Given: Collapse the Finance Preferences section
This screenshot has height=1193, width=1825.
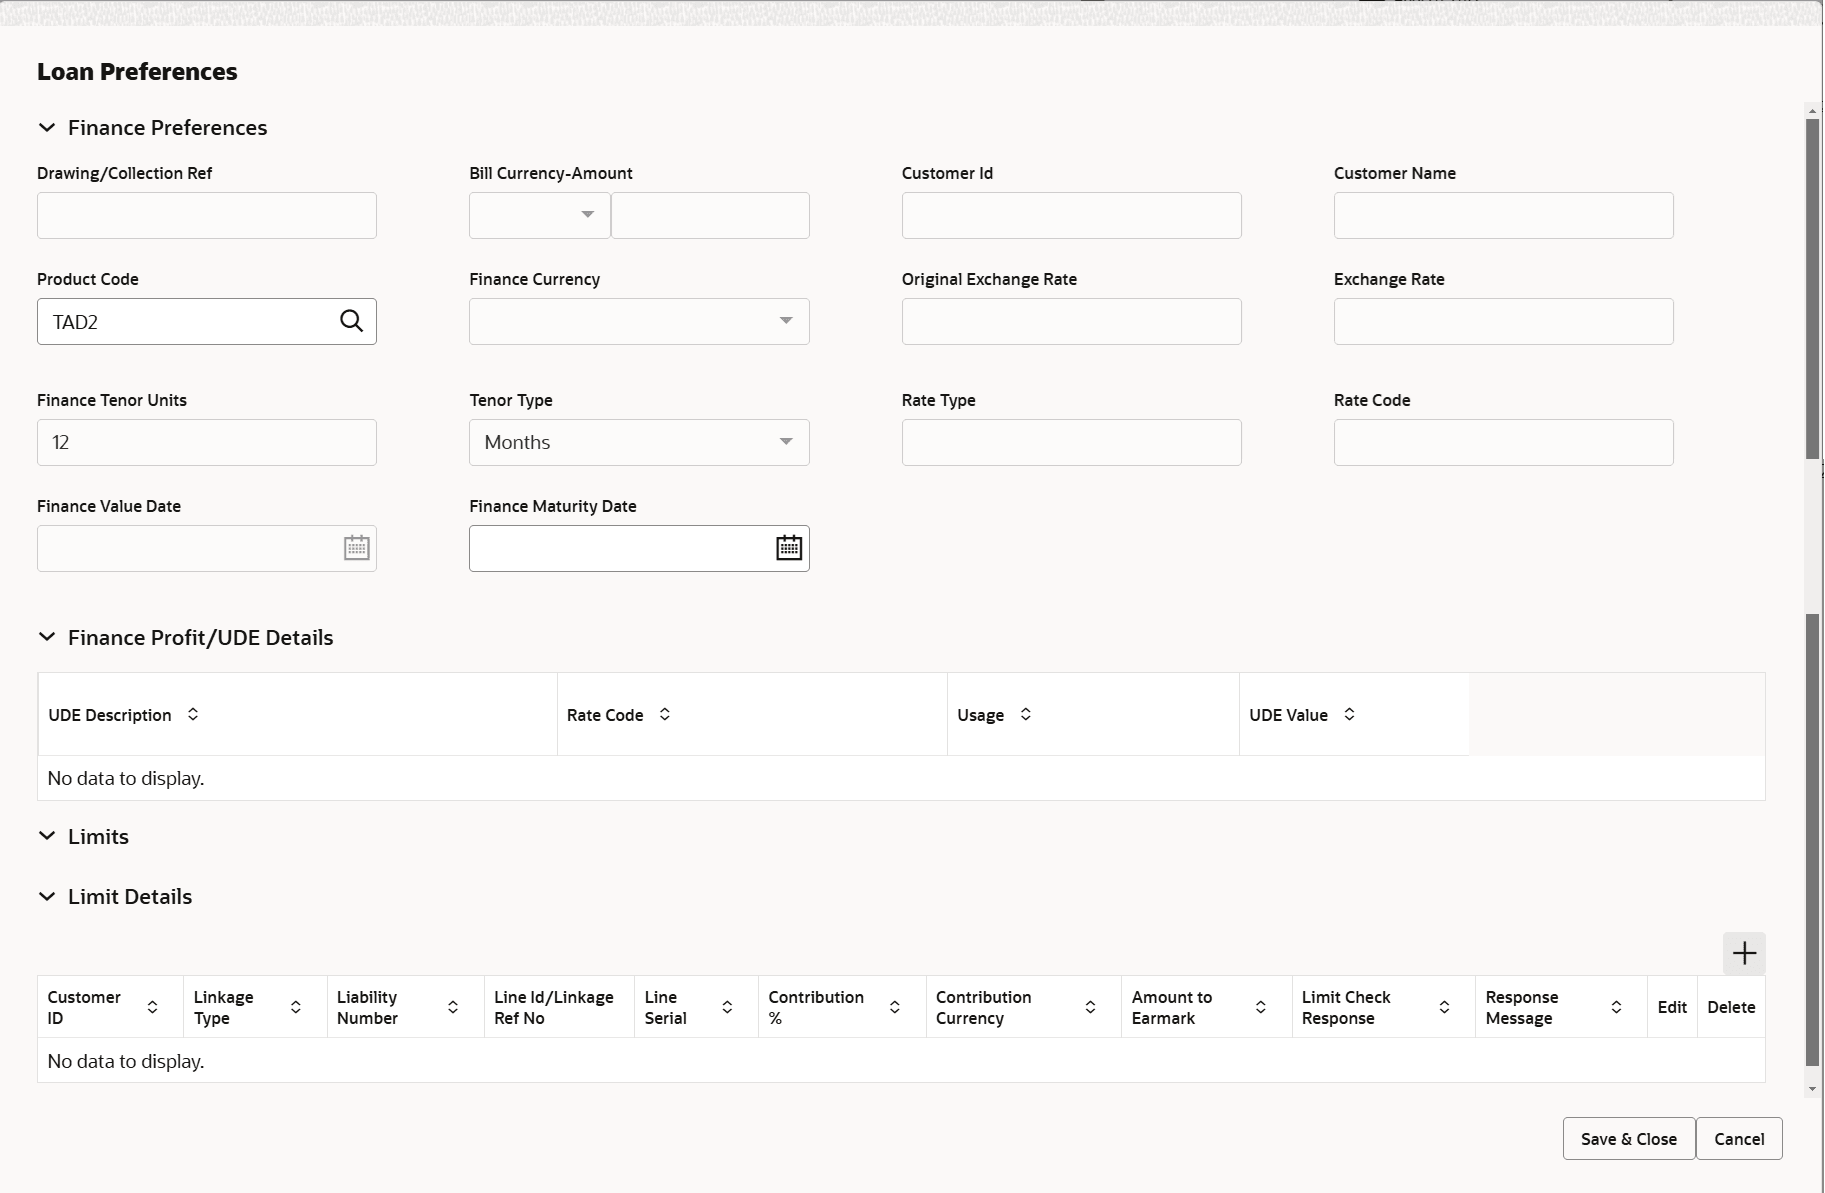Looking at the screenshot, I should point(47,128).
